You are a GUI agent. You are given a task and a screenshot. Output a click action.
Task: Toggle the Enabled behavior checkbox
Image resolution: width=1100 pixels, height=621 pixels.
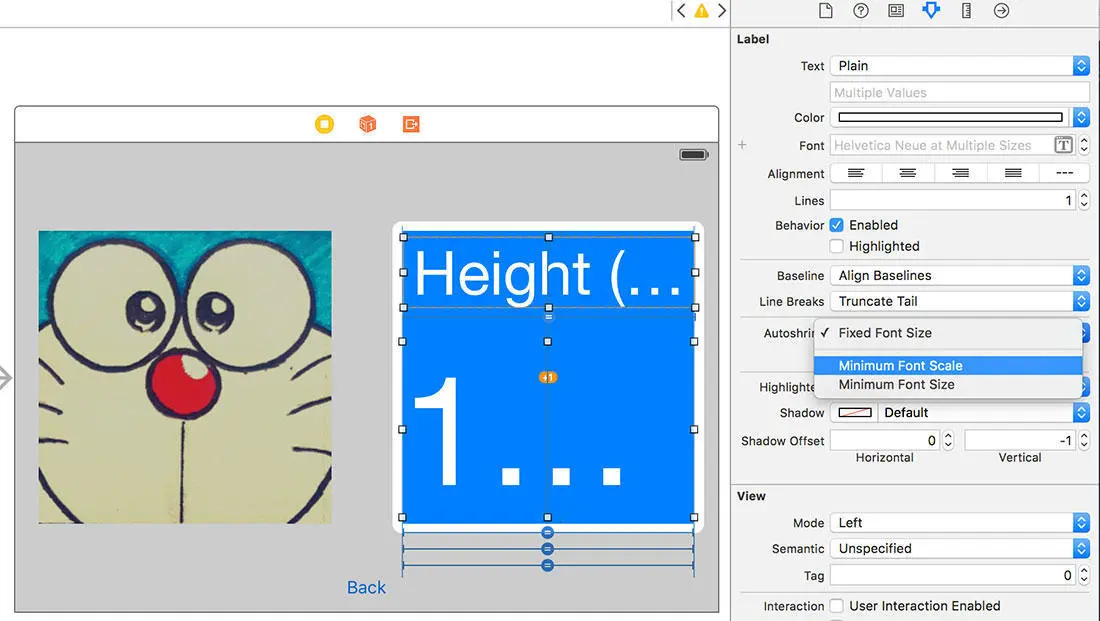pos(836,225)
